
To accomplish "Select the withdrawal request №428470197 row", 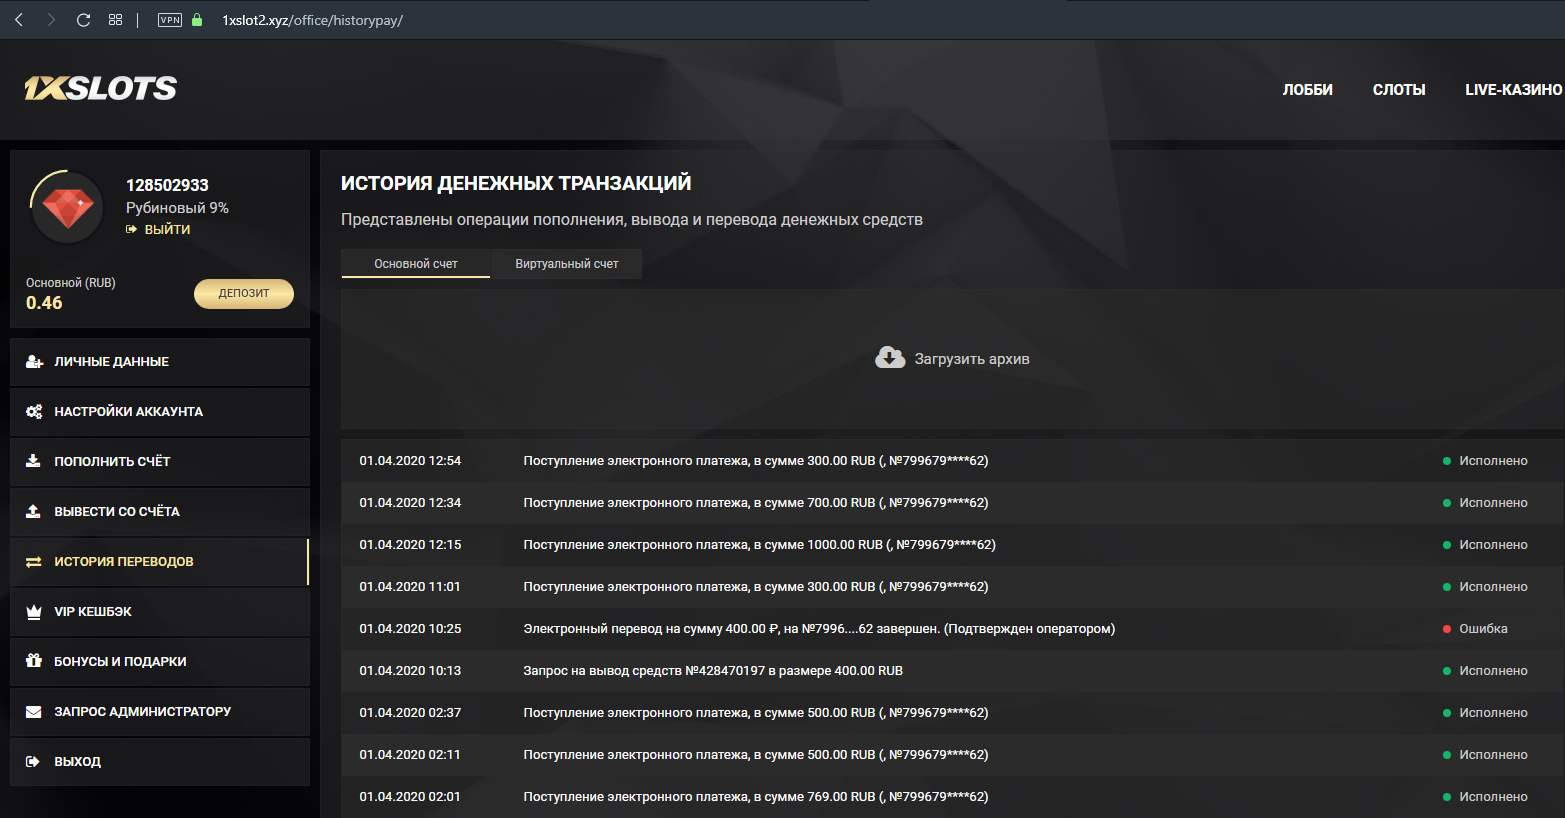I will [x=952, y=671].
